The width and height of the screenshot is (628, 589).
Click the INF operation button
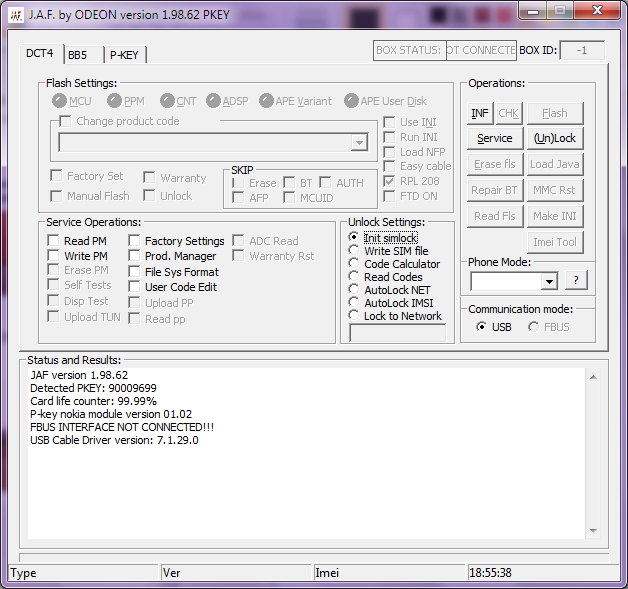pyautogui.click(x=480, y=113)
